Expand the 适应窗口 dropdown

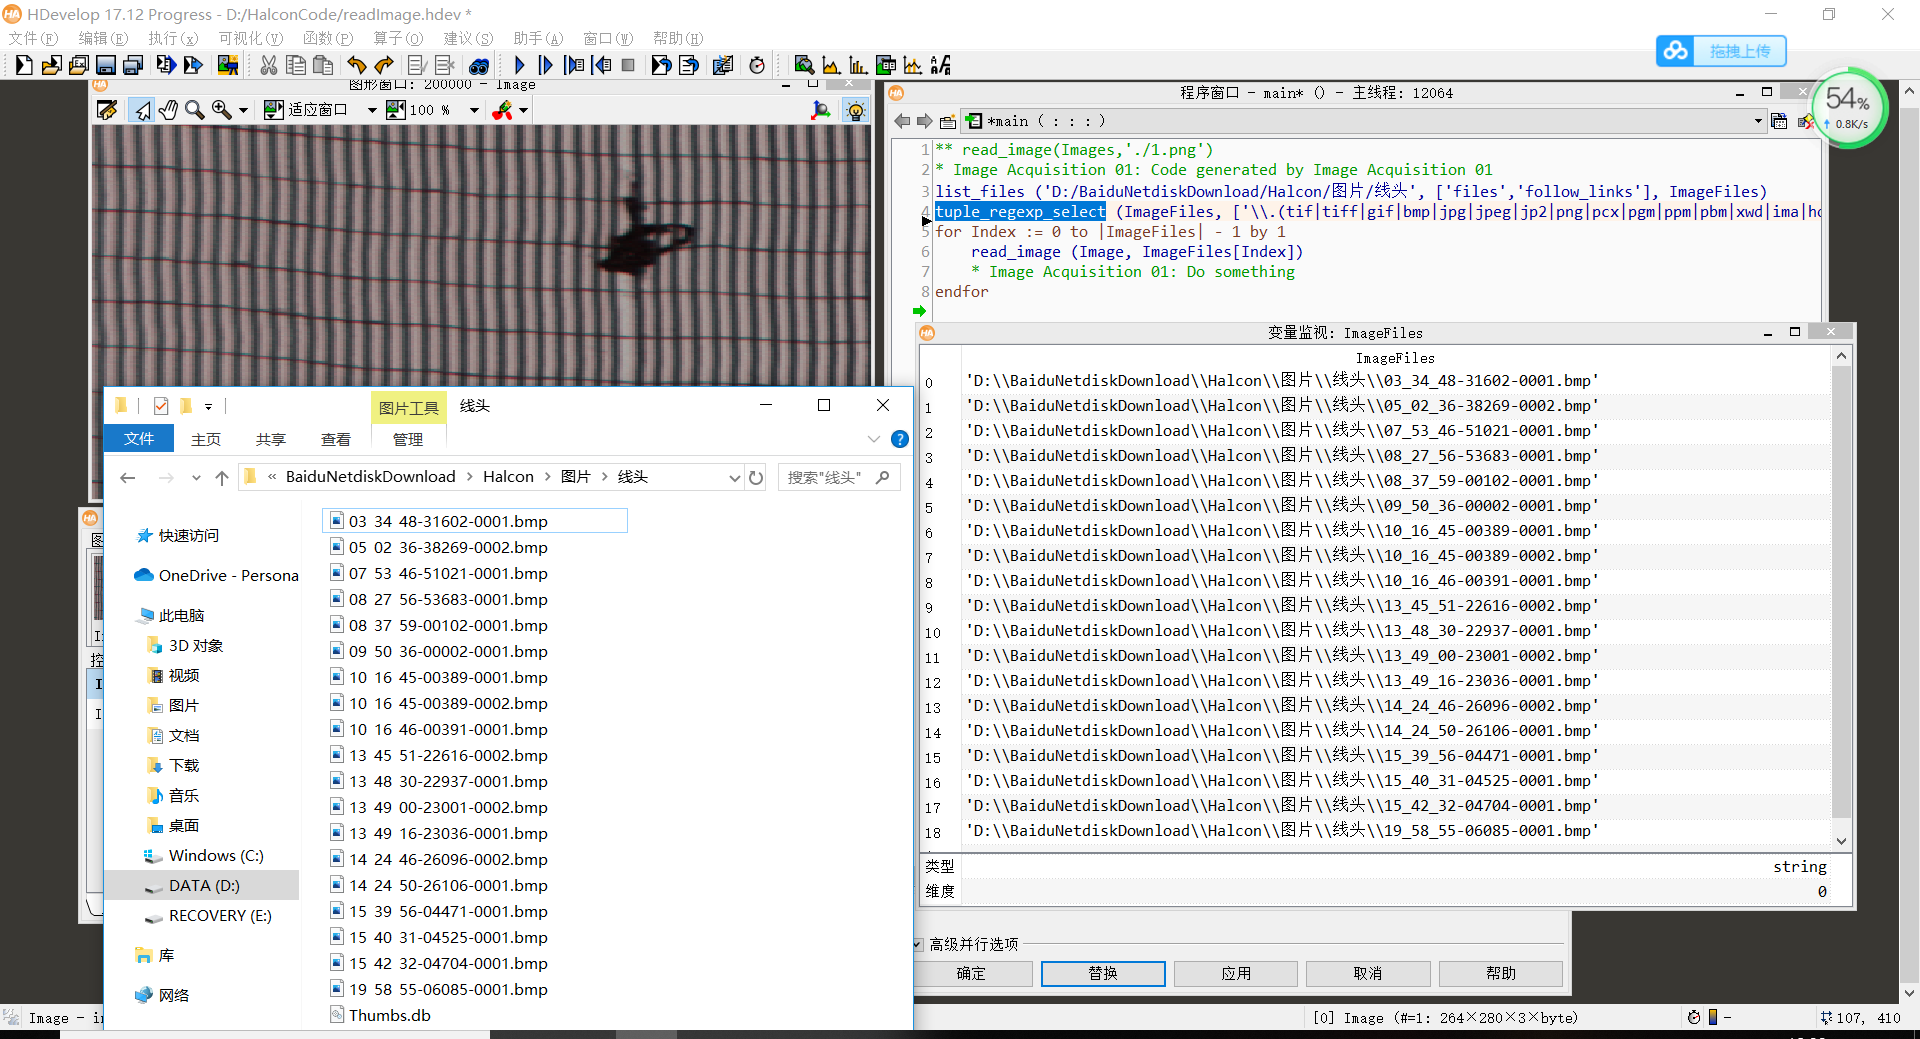click(x=374, y=110)
